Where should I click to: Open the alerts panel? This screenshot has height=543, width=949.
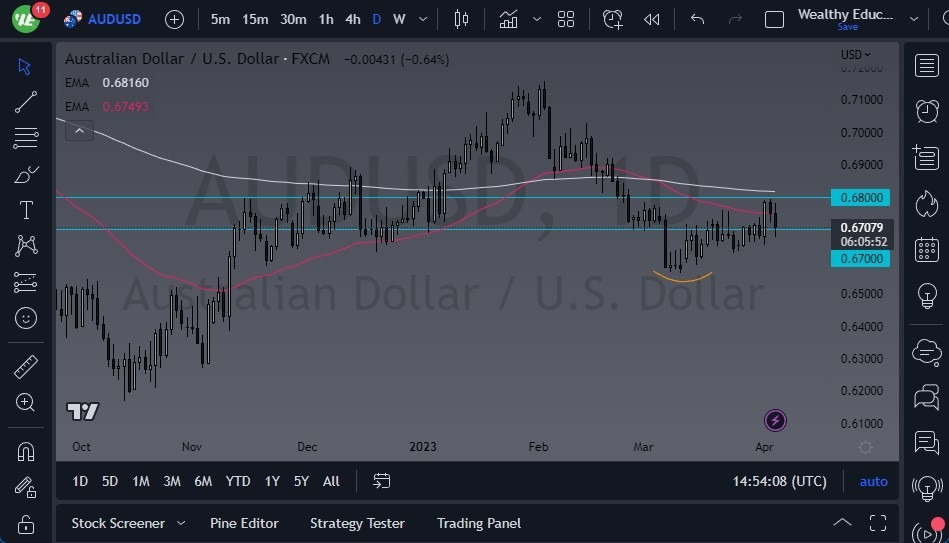point(927,111)
